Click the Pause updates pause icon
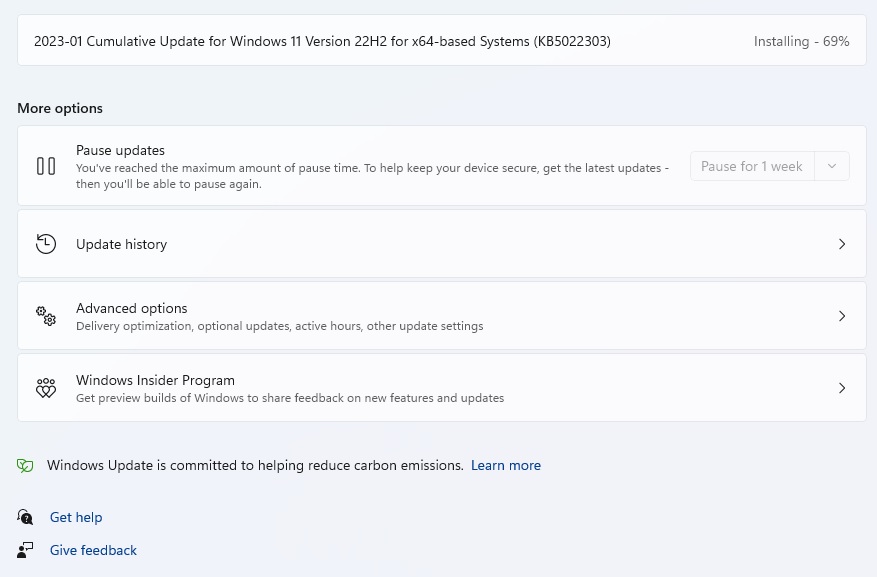Image resolution: width=877 pixels, height=577 pixels. point(46,166)
